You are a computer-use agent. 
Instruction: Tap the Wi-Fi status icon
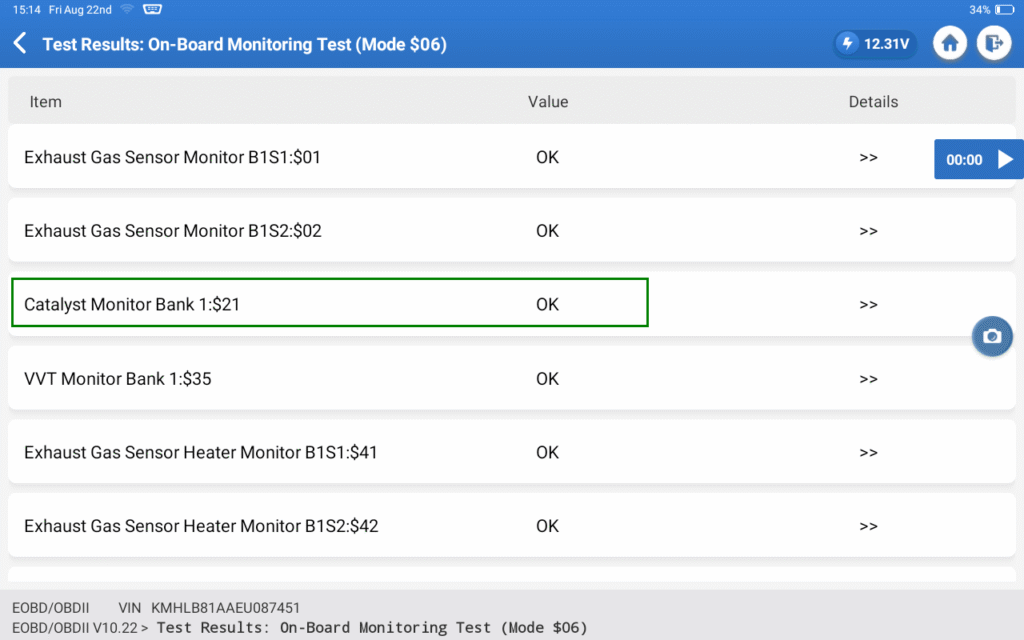(x=126, y=9)
